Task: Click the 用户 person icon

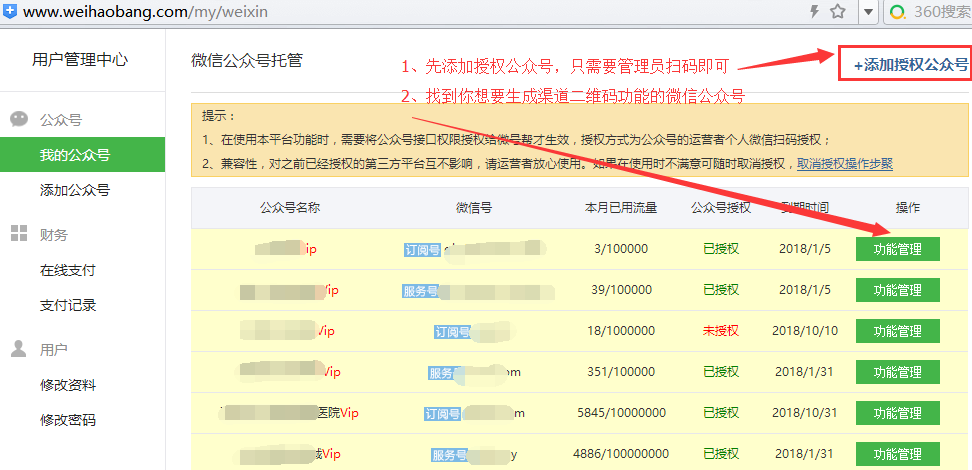Action: 19,349
